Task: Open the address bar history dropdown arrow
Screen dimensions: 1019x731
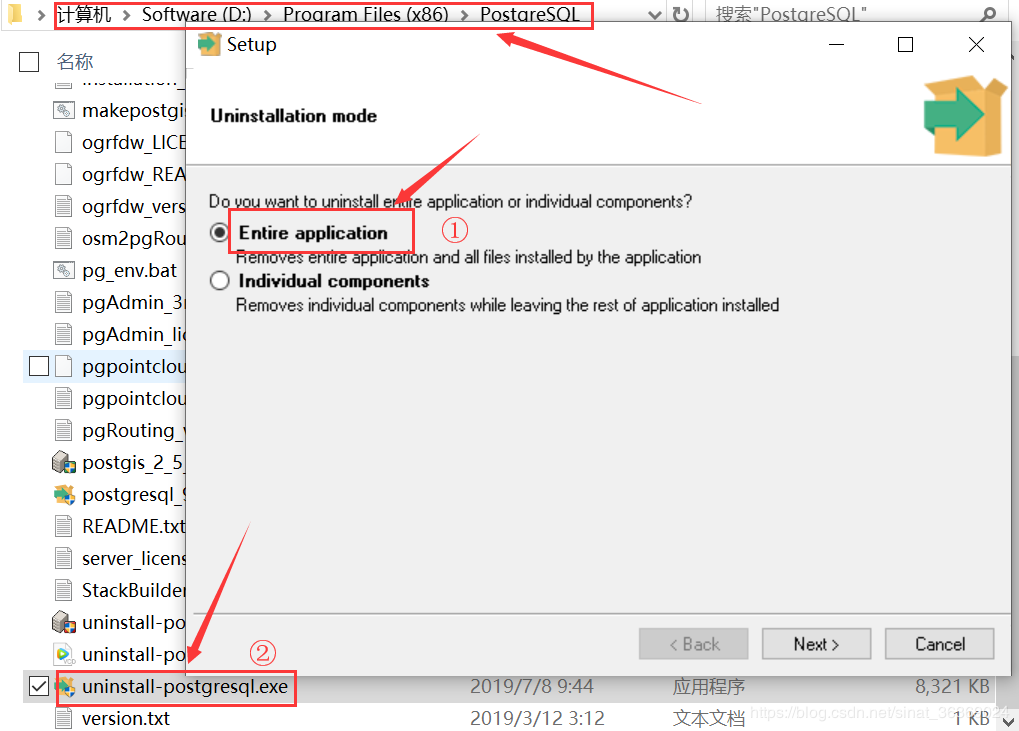Action: (x=655, y=15)
